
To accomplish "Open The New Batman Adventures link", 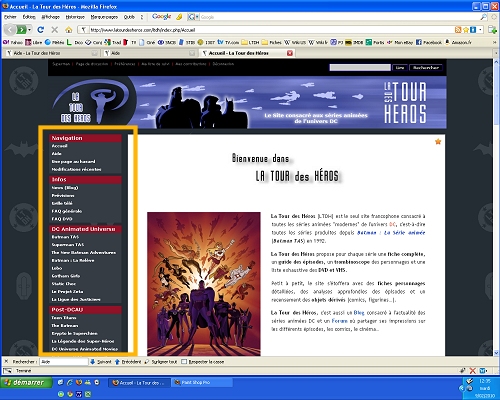I will click(84, 253).
